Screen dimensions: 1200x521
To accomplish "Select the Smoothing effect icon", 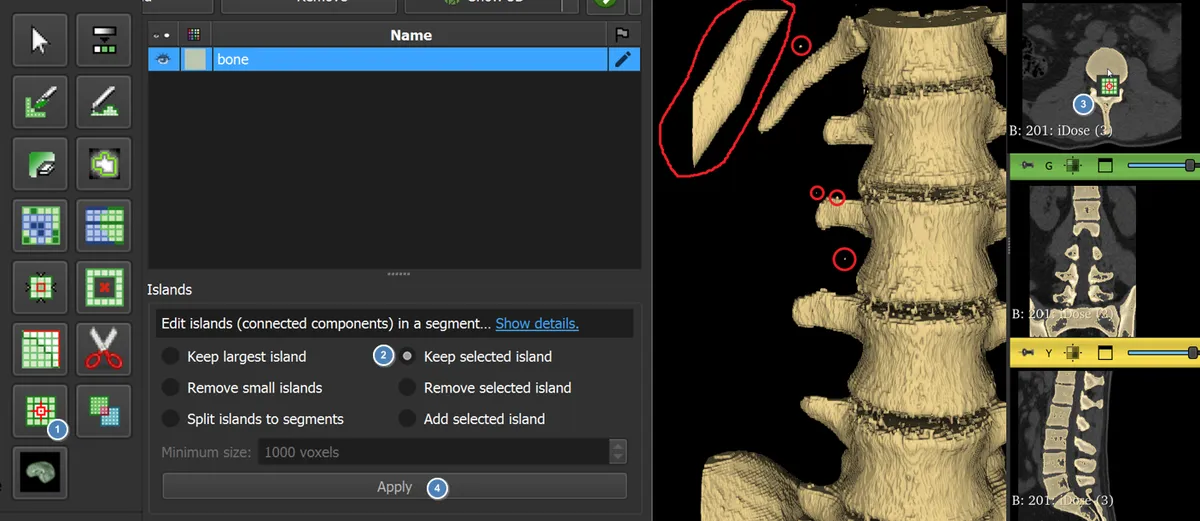I will point(40,350).
